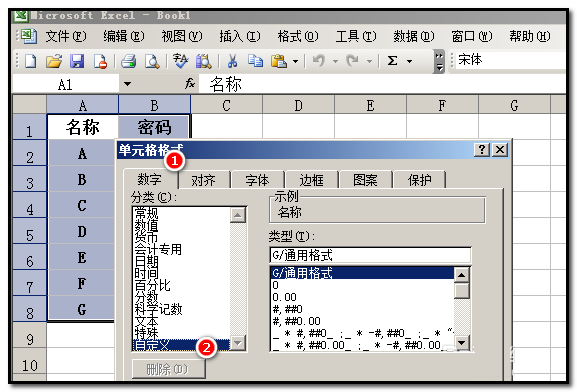Click type list scrollbar thumb
The height and width of the screenshot is (392, 577).
461,290
